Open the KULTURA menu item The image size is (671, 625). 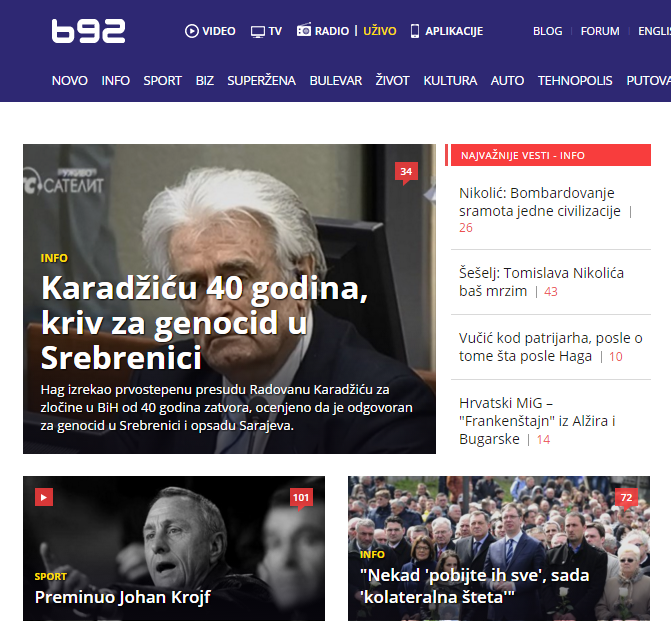click(450, 80)
